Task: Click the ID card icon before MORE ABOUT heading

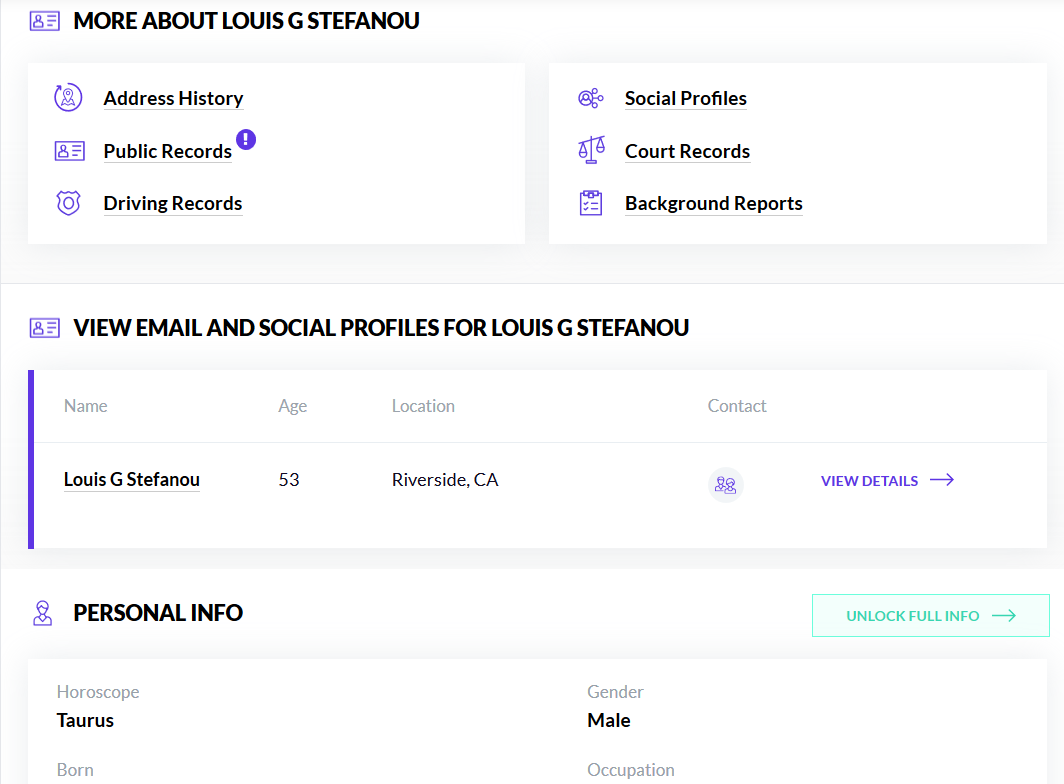Action: pyautogui.click(x=44, y=19)
